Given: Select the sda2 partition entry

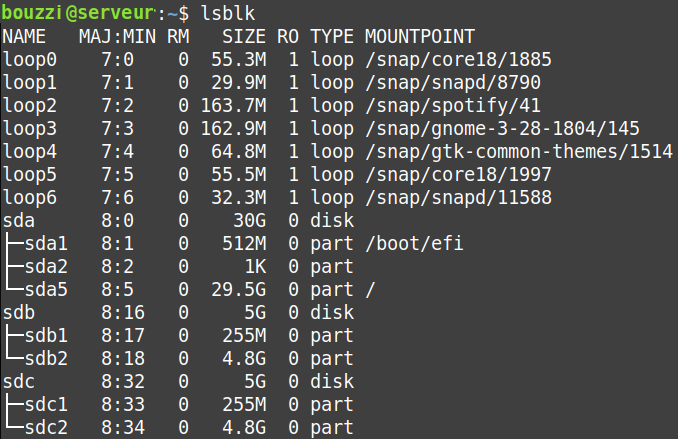Looking at the screenshot, I should pyautogui.click(x=46, y=266).
